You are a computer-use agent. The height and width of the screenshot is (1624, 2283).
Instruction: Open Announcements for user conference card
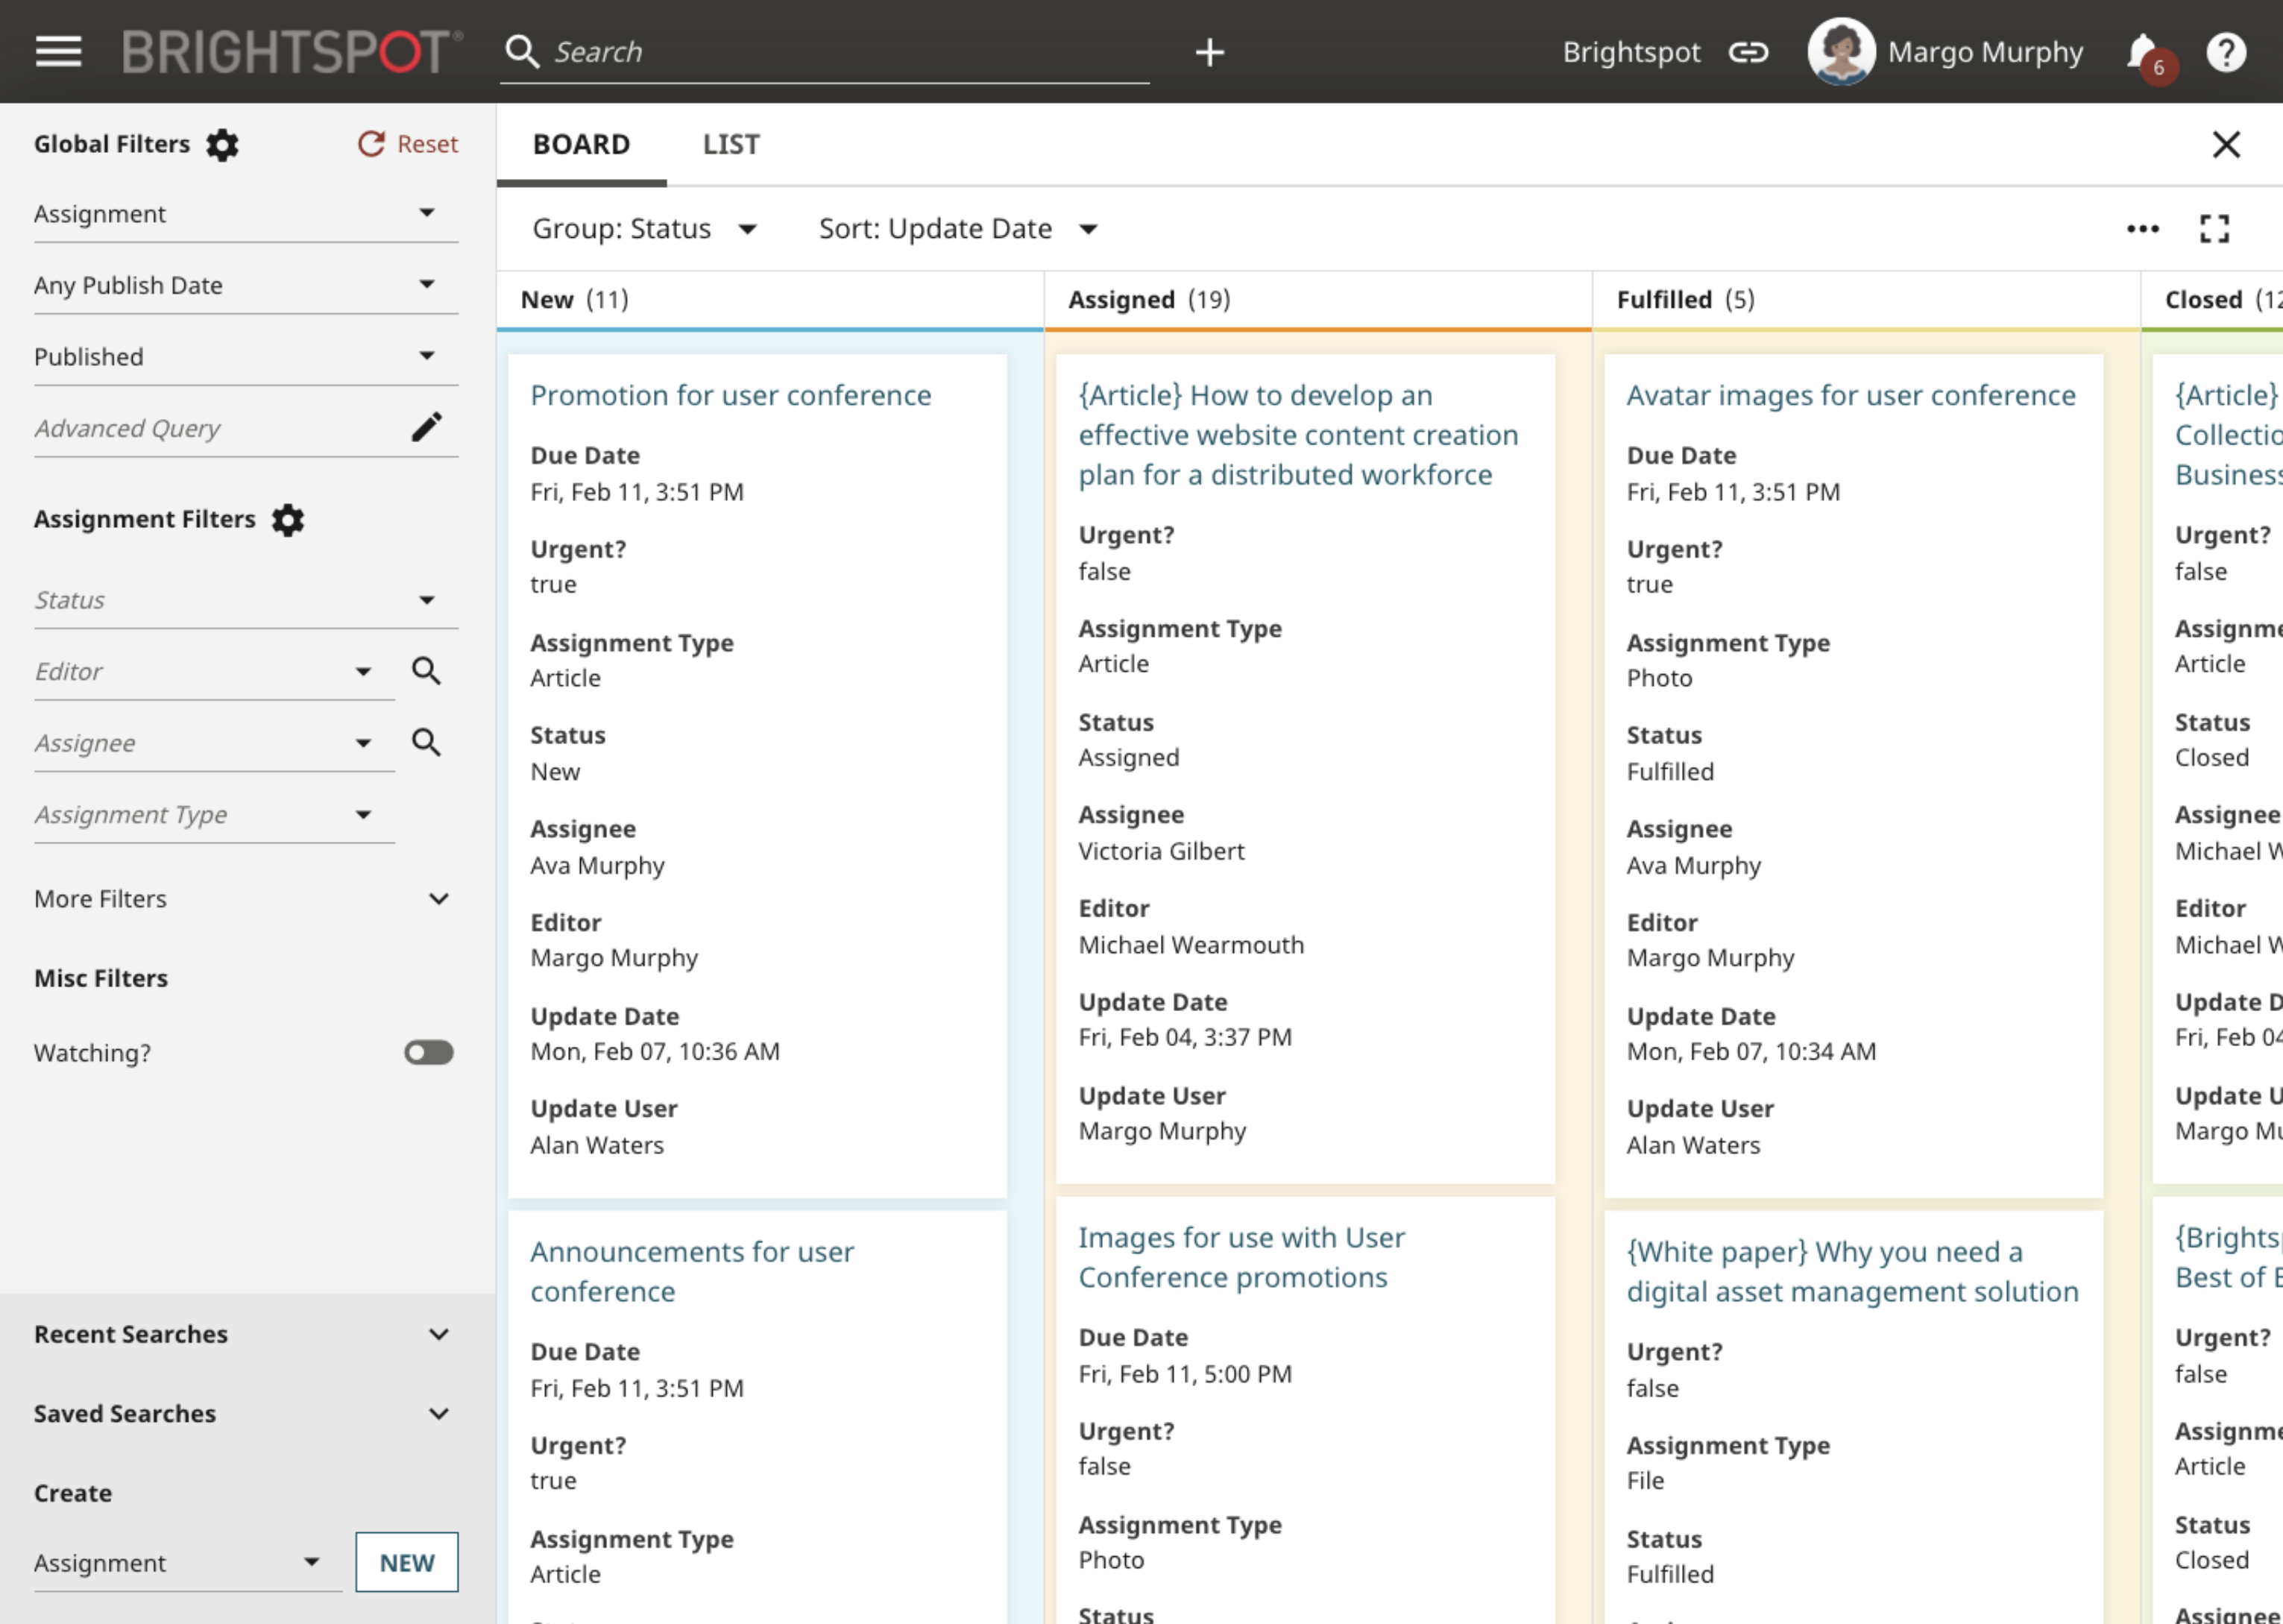692,1272
